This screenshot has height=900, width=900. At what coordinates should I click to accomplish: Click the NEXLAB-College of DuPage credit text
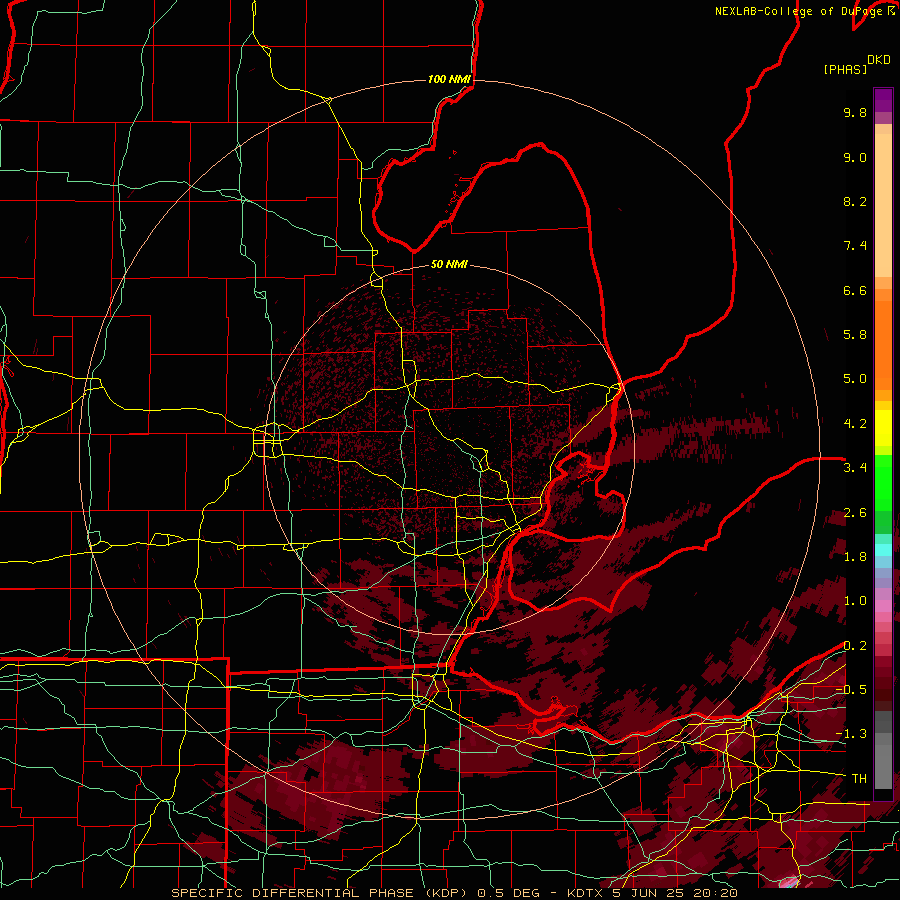[x=800, y=11]
